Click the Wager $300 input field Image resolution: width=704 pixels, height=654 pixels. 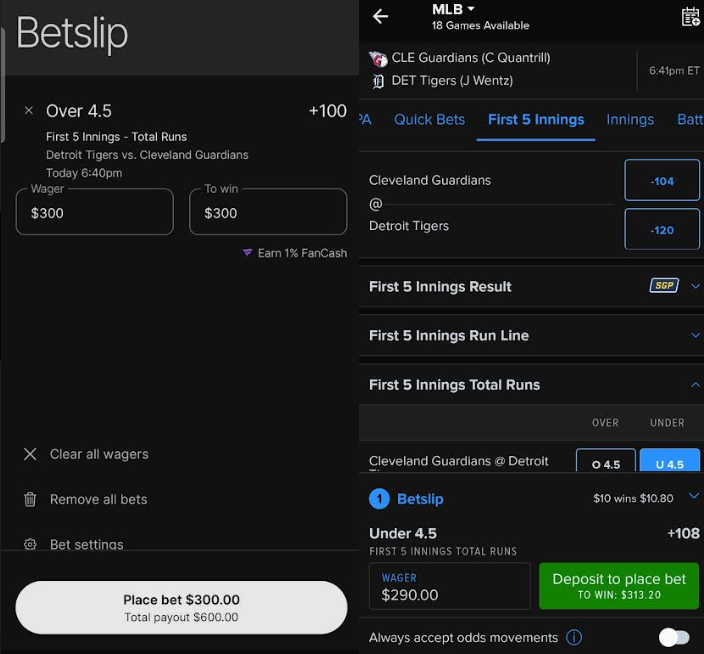click(95, 211)
